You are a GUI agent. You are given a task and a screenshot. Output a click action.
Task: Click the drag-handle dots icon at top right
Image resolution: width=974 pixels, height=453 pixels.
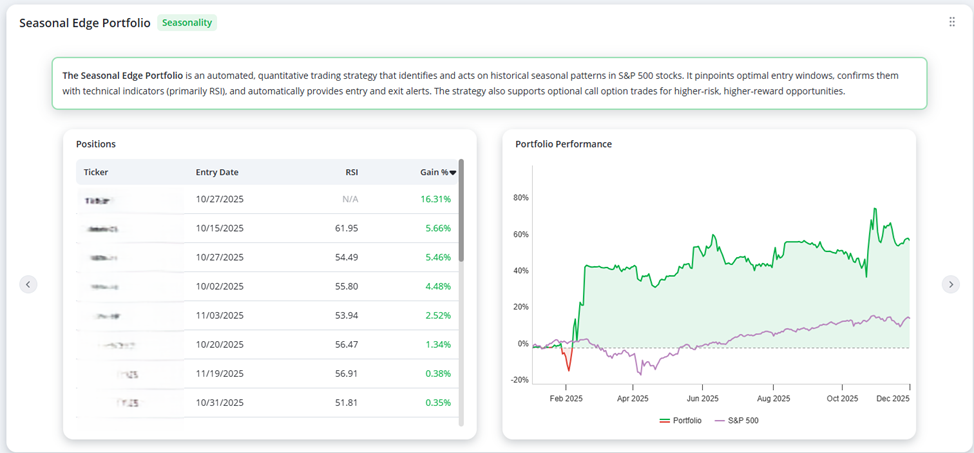[x=952, y=22]
